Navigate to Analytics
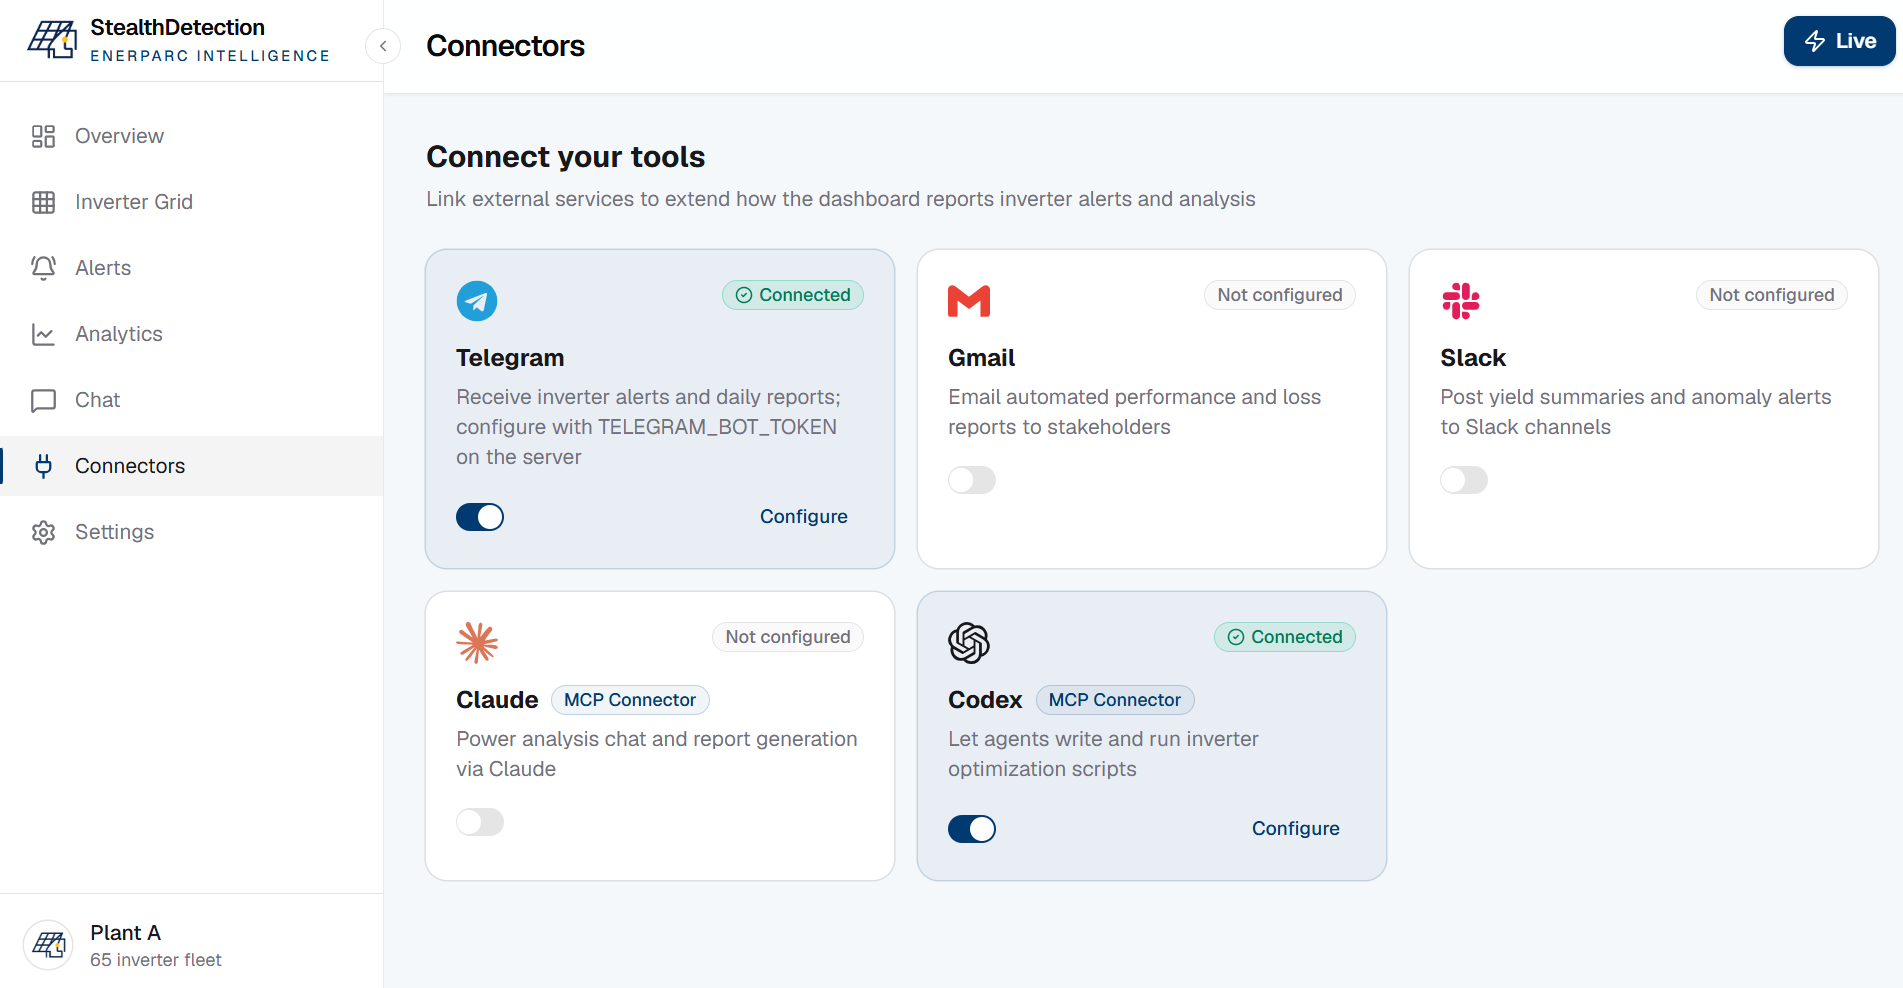 click(192, 334)
